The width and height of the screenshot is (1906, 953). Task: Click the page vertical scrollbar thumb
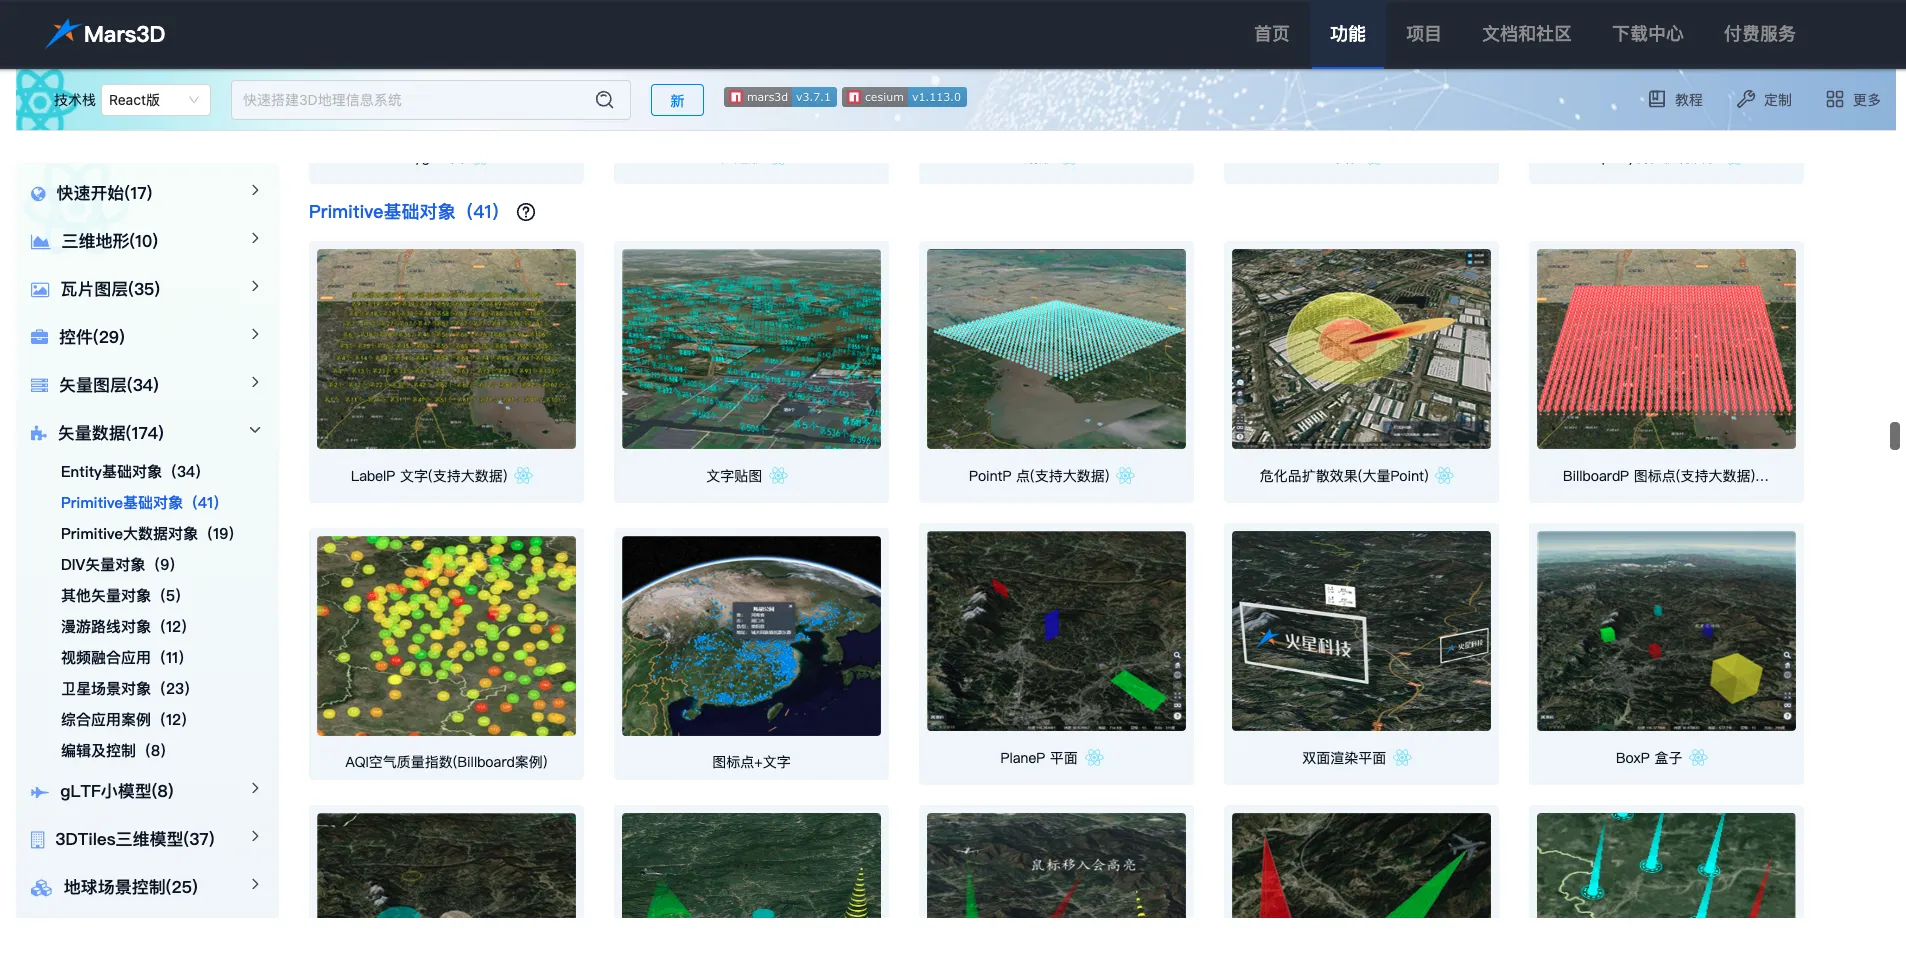[1894, 436]
